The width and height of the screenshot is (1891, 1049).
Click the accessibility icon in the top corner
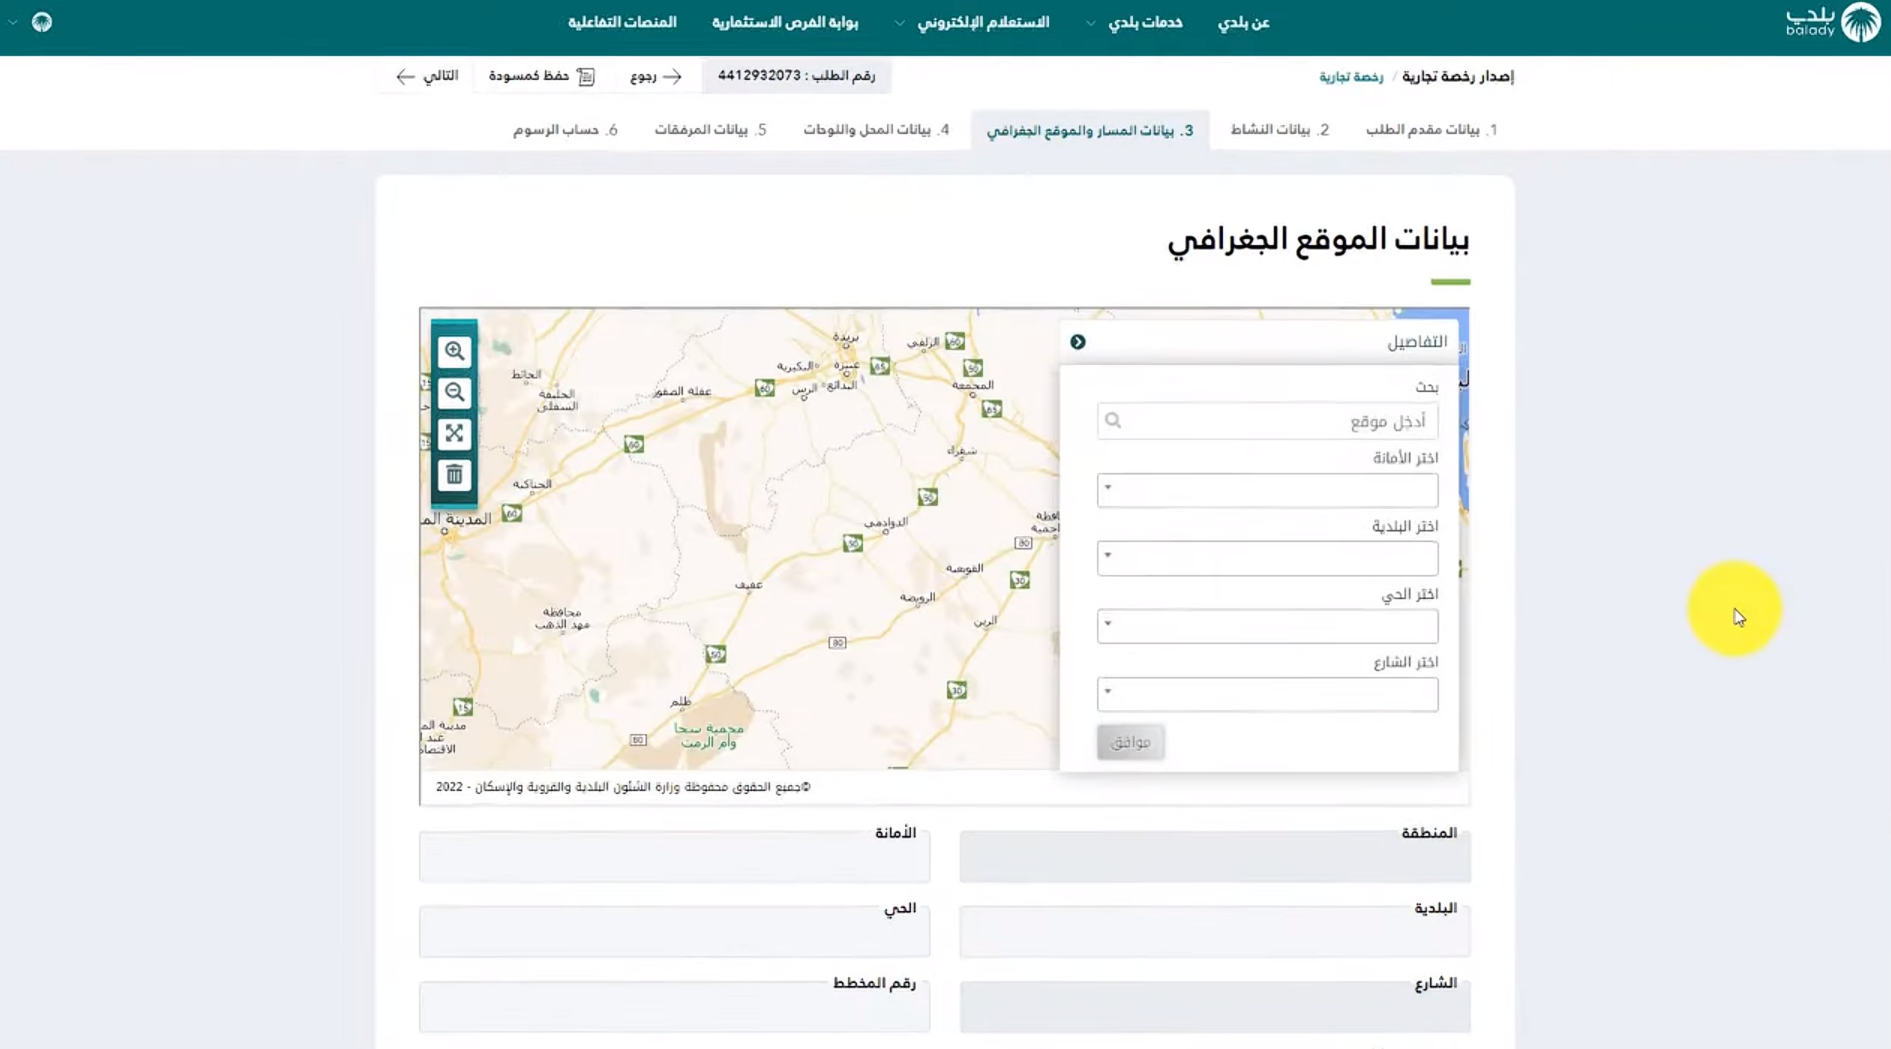click(x=41, y=20)
